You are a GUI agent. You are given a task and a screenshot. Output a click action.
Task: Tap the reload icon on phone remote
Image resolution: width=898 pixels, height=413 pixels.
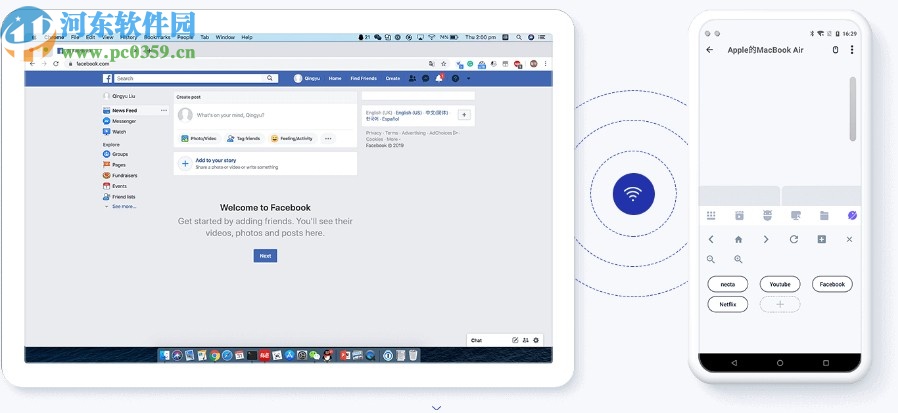[x=794, y=239]
